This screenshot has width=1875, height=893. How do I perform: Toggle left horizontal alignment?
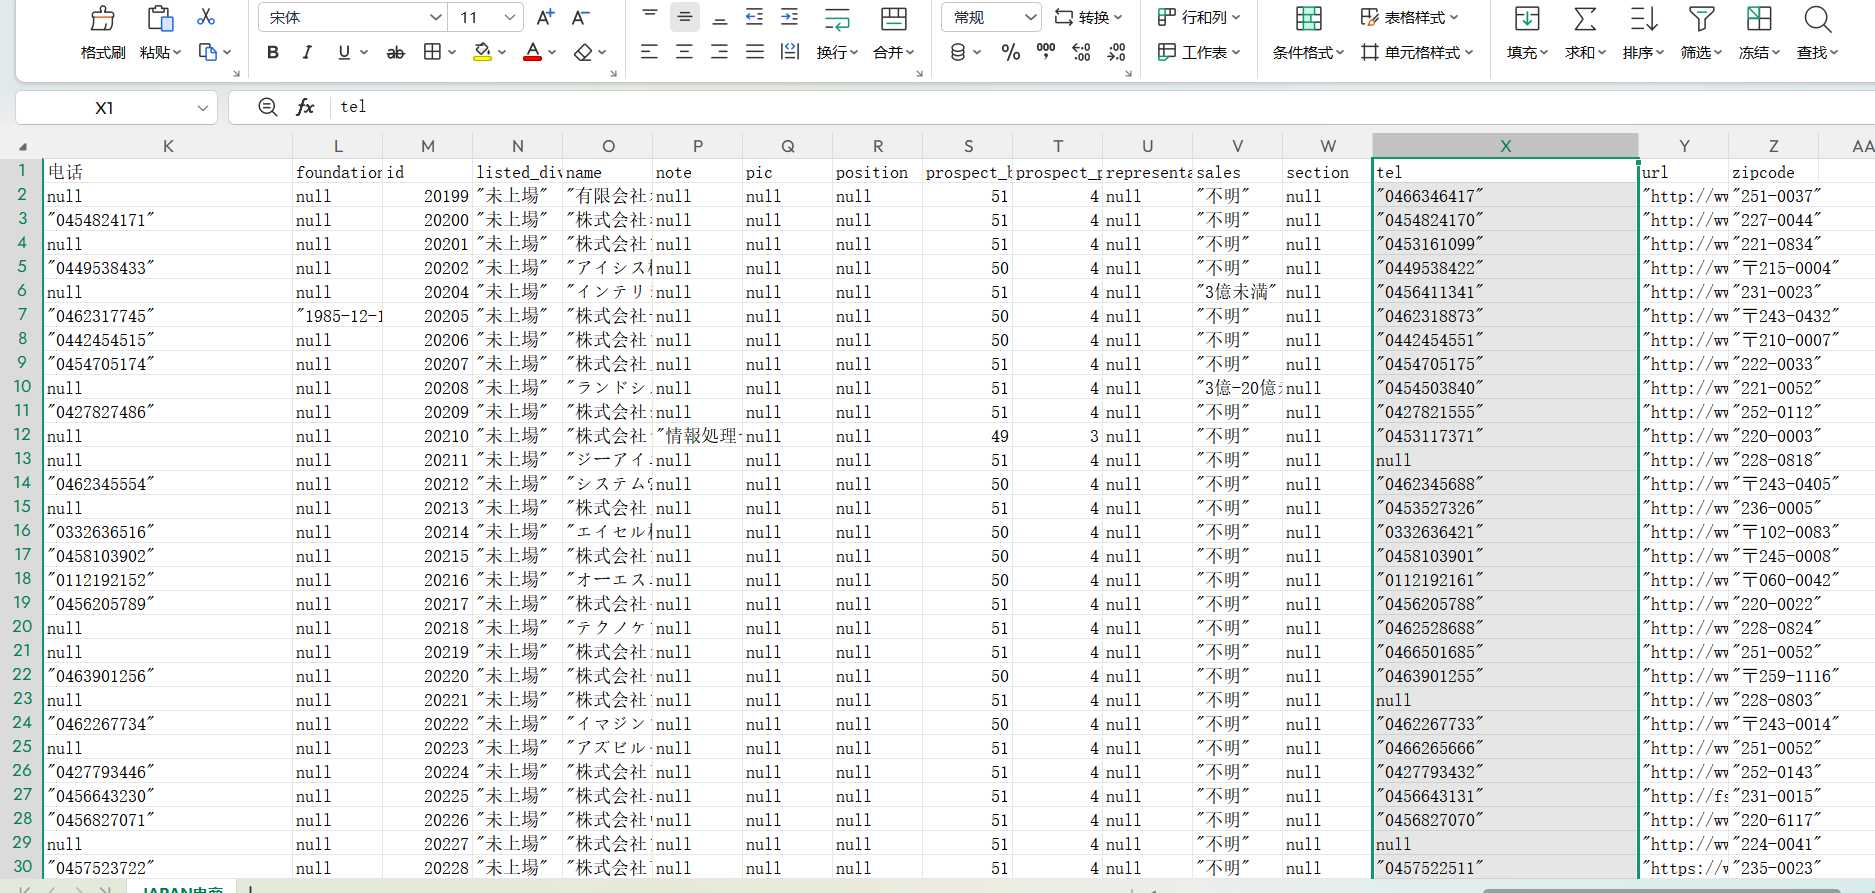pos(650,52)
